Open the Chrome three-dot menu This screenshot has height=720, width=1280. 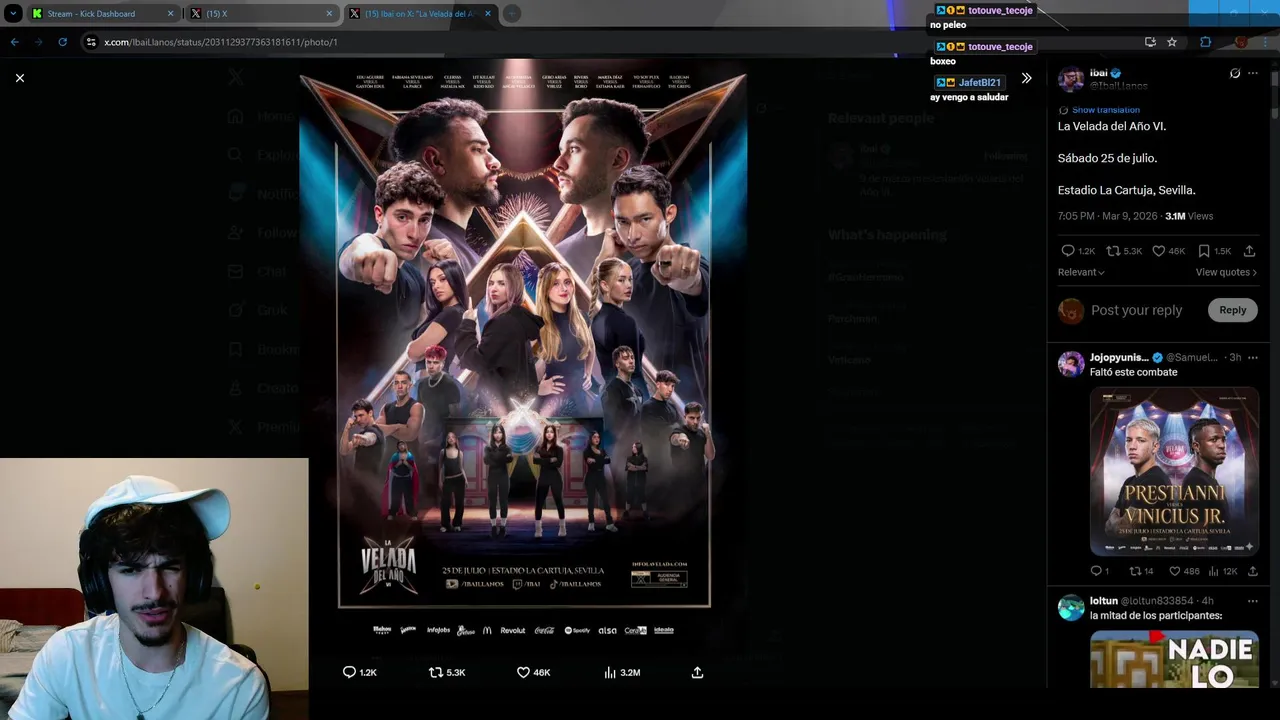click(x=1264, y=42)
